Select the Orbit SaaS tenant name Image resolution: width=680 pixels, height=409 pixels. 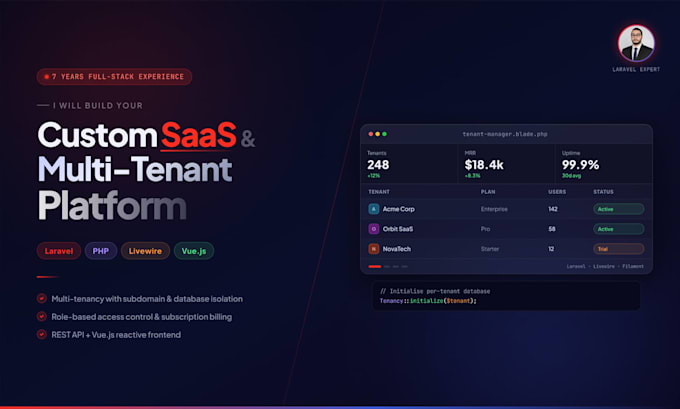pos(398,229)
